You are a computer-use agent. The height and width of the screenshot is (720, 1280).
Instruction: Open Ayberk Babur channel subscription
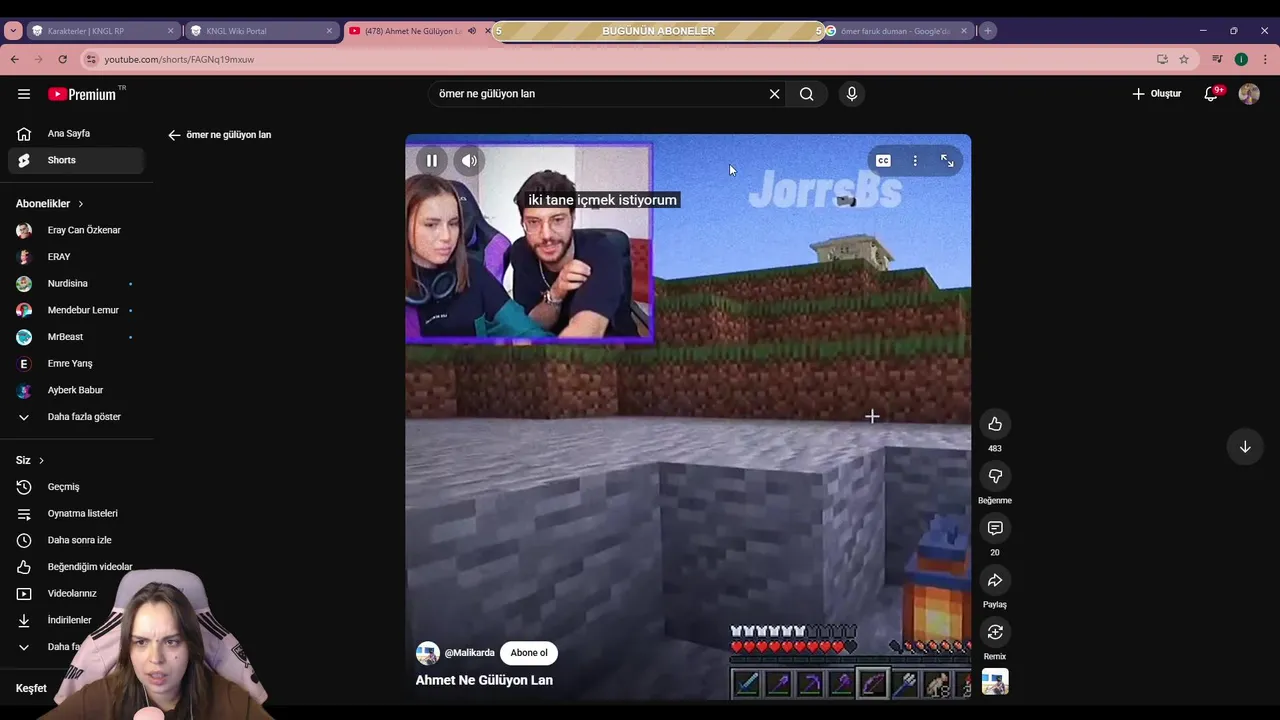point(76,390)
